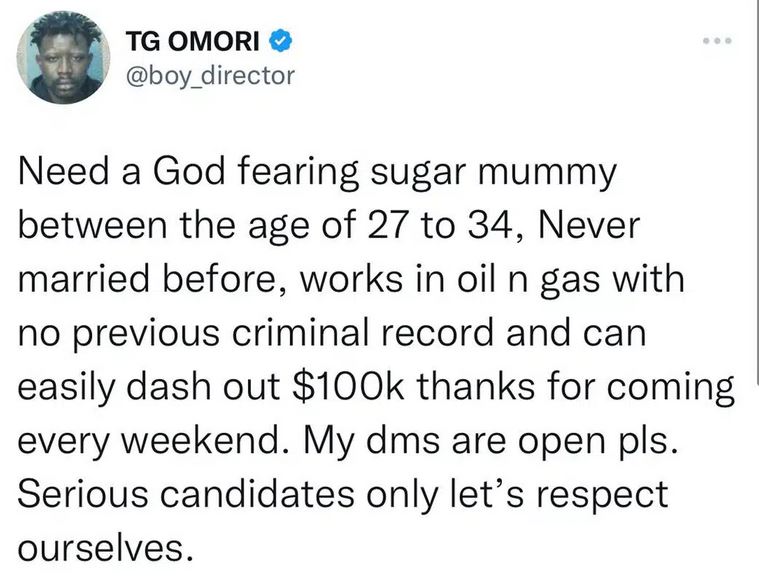Open the tweet's three-dot more options menu
The image size is (759, 581).
[717, 42]
